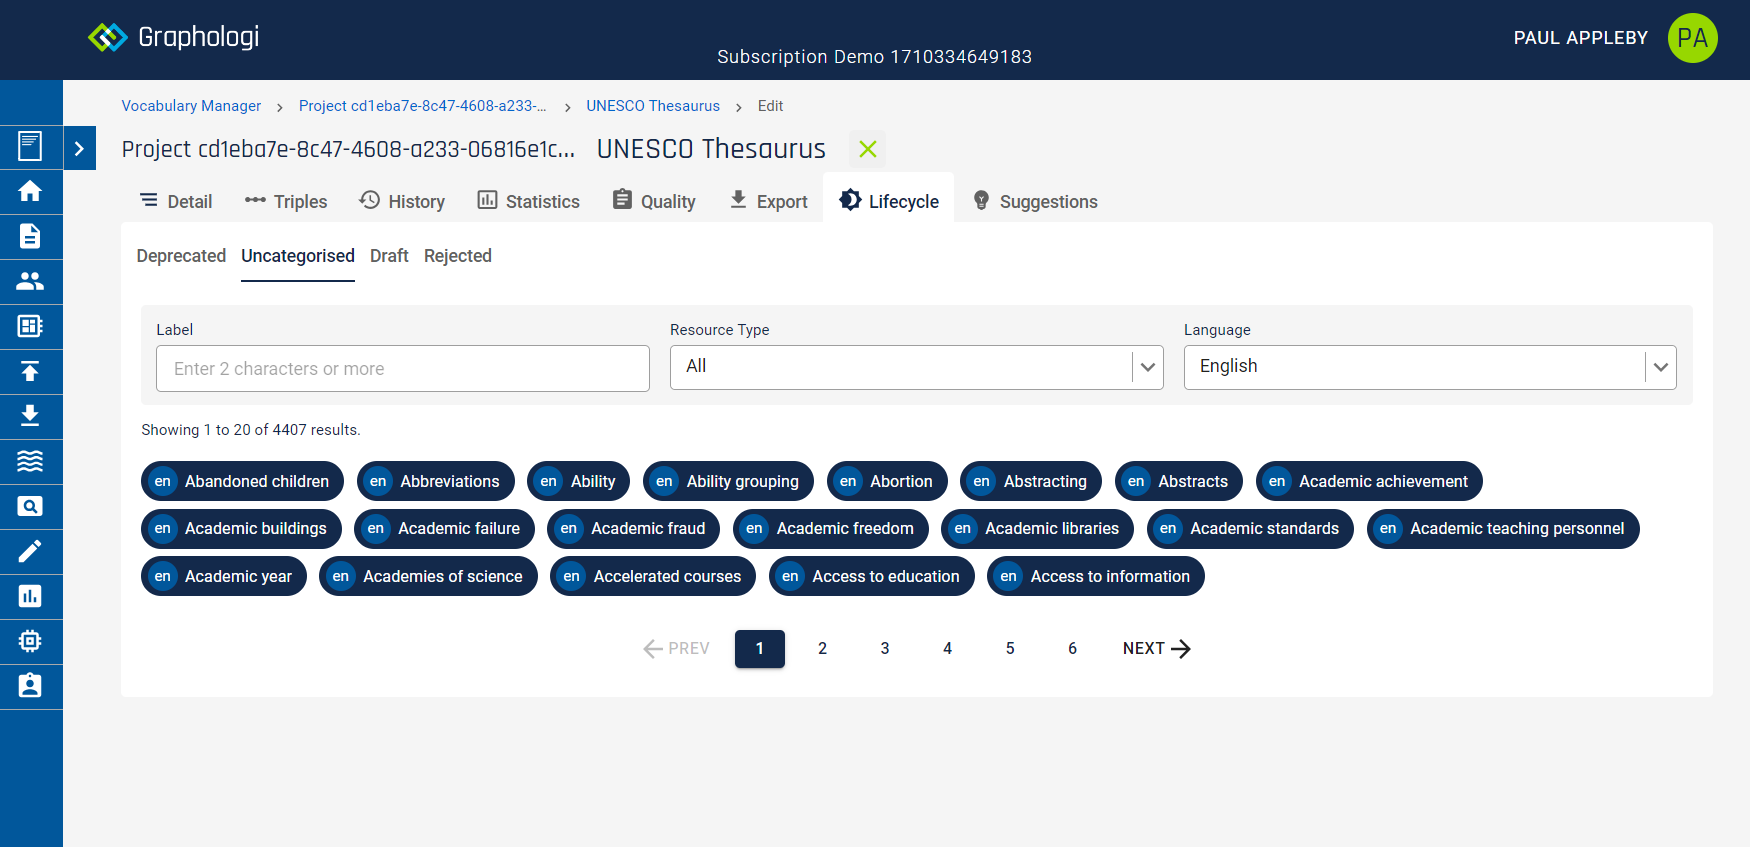This screenshot has width=1750, height=847.
Task: Show the Rejected lifecycle category
Action: pos(458,256)
